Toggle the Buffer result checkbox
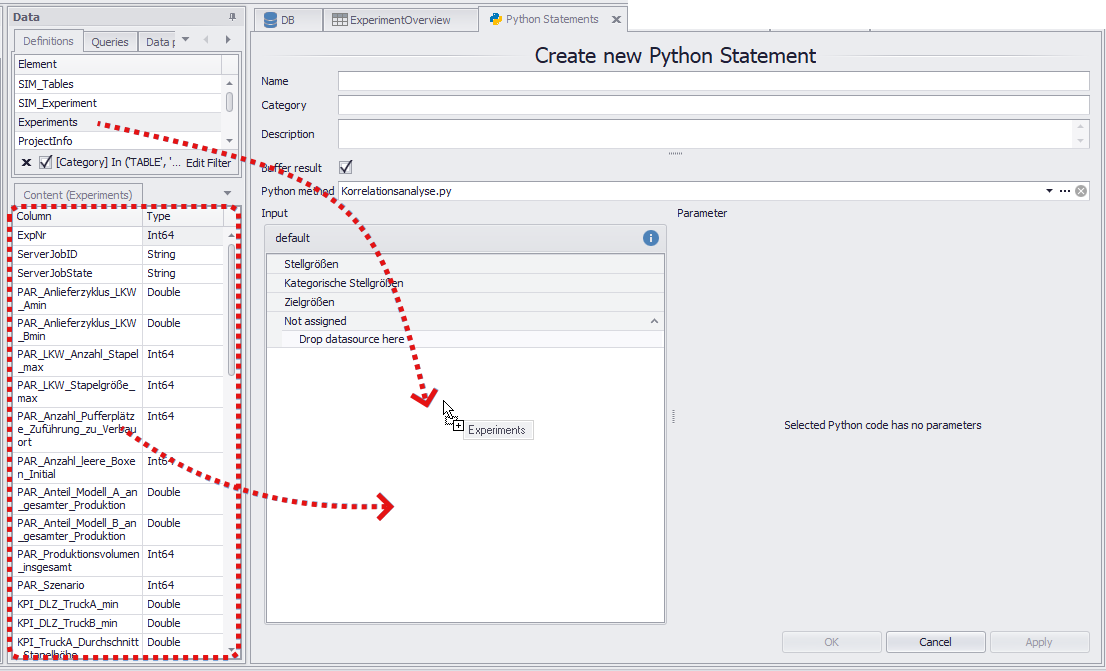This screenshot has width=1106, height=671. pos(345,167)
